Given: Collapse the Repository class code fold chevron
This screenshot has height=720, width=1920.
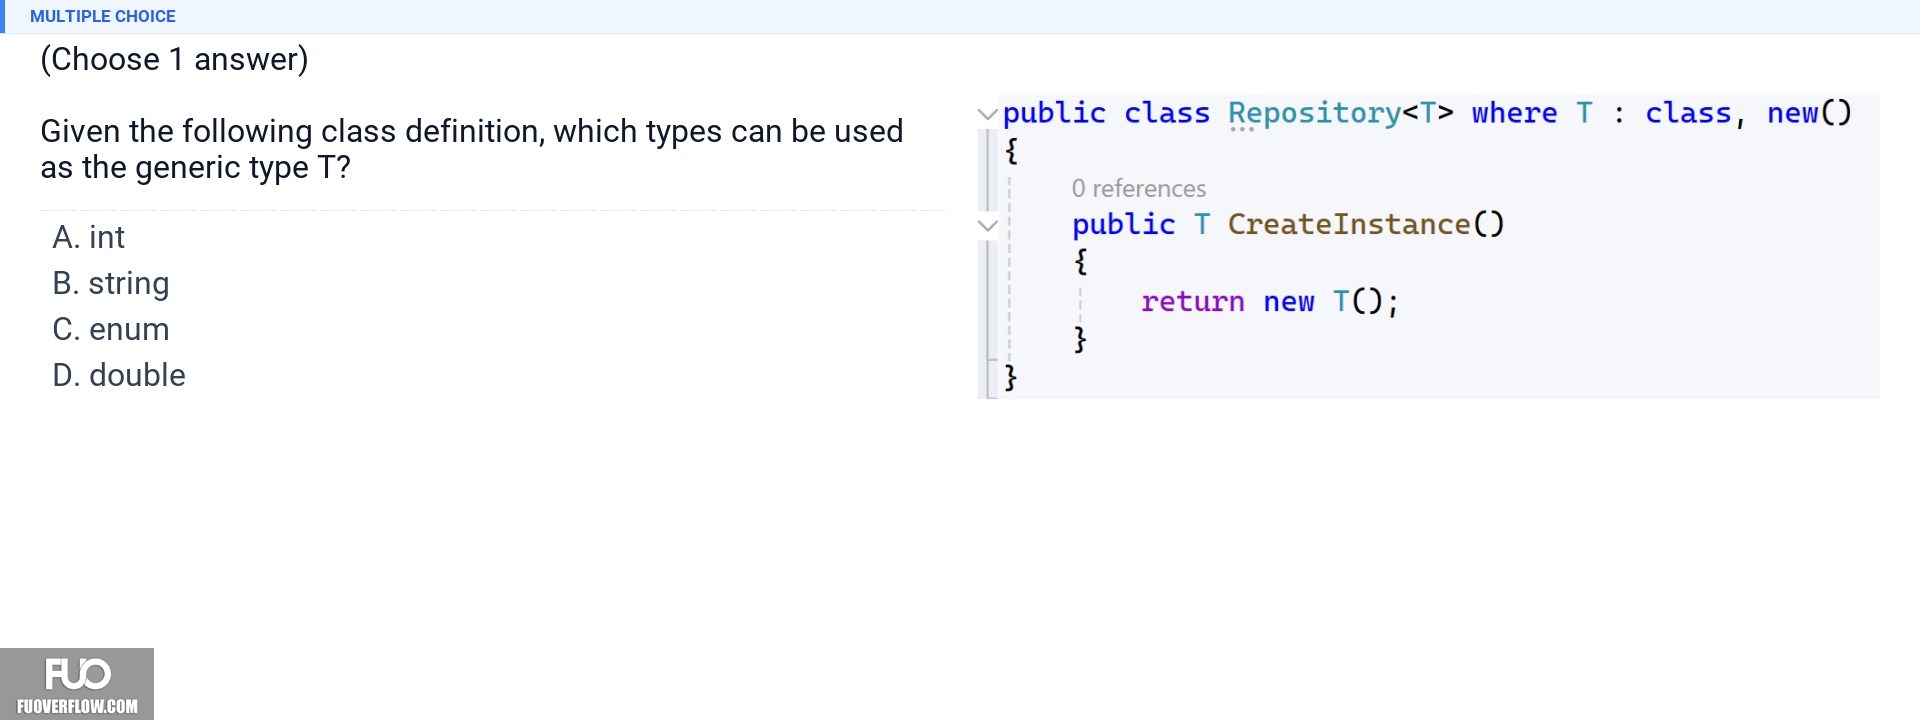Looking at the screenshot, I should [987, 114].
